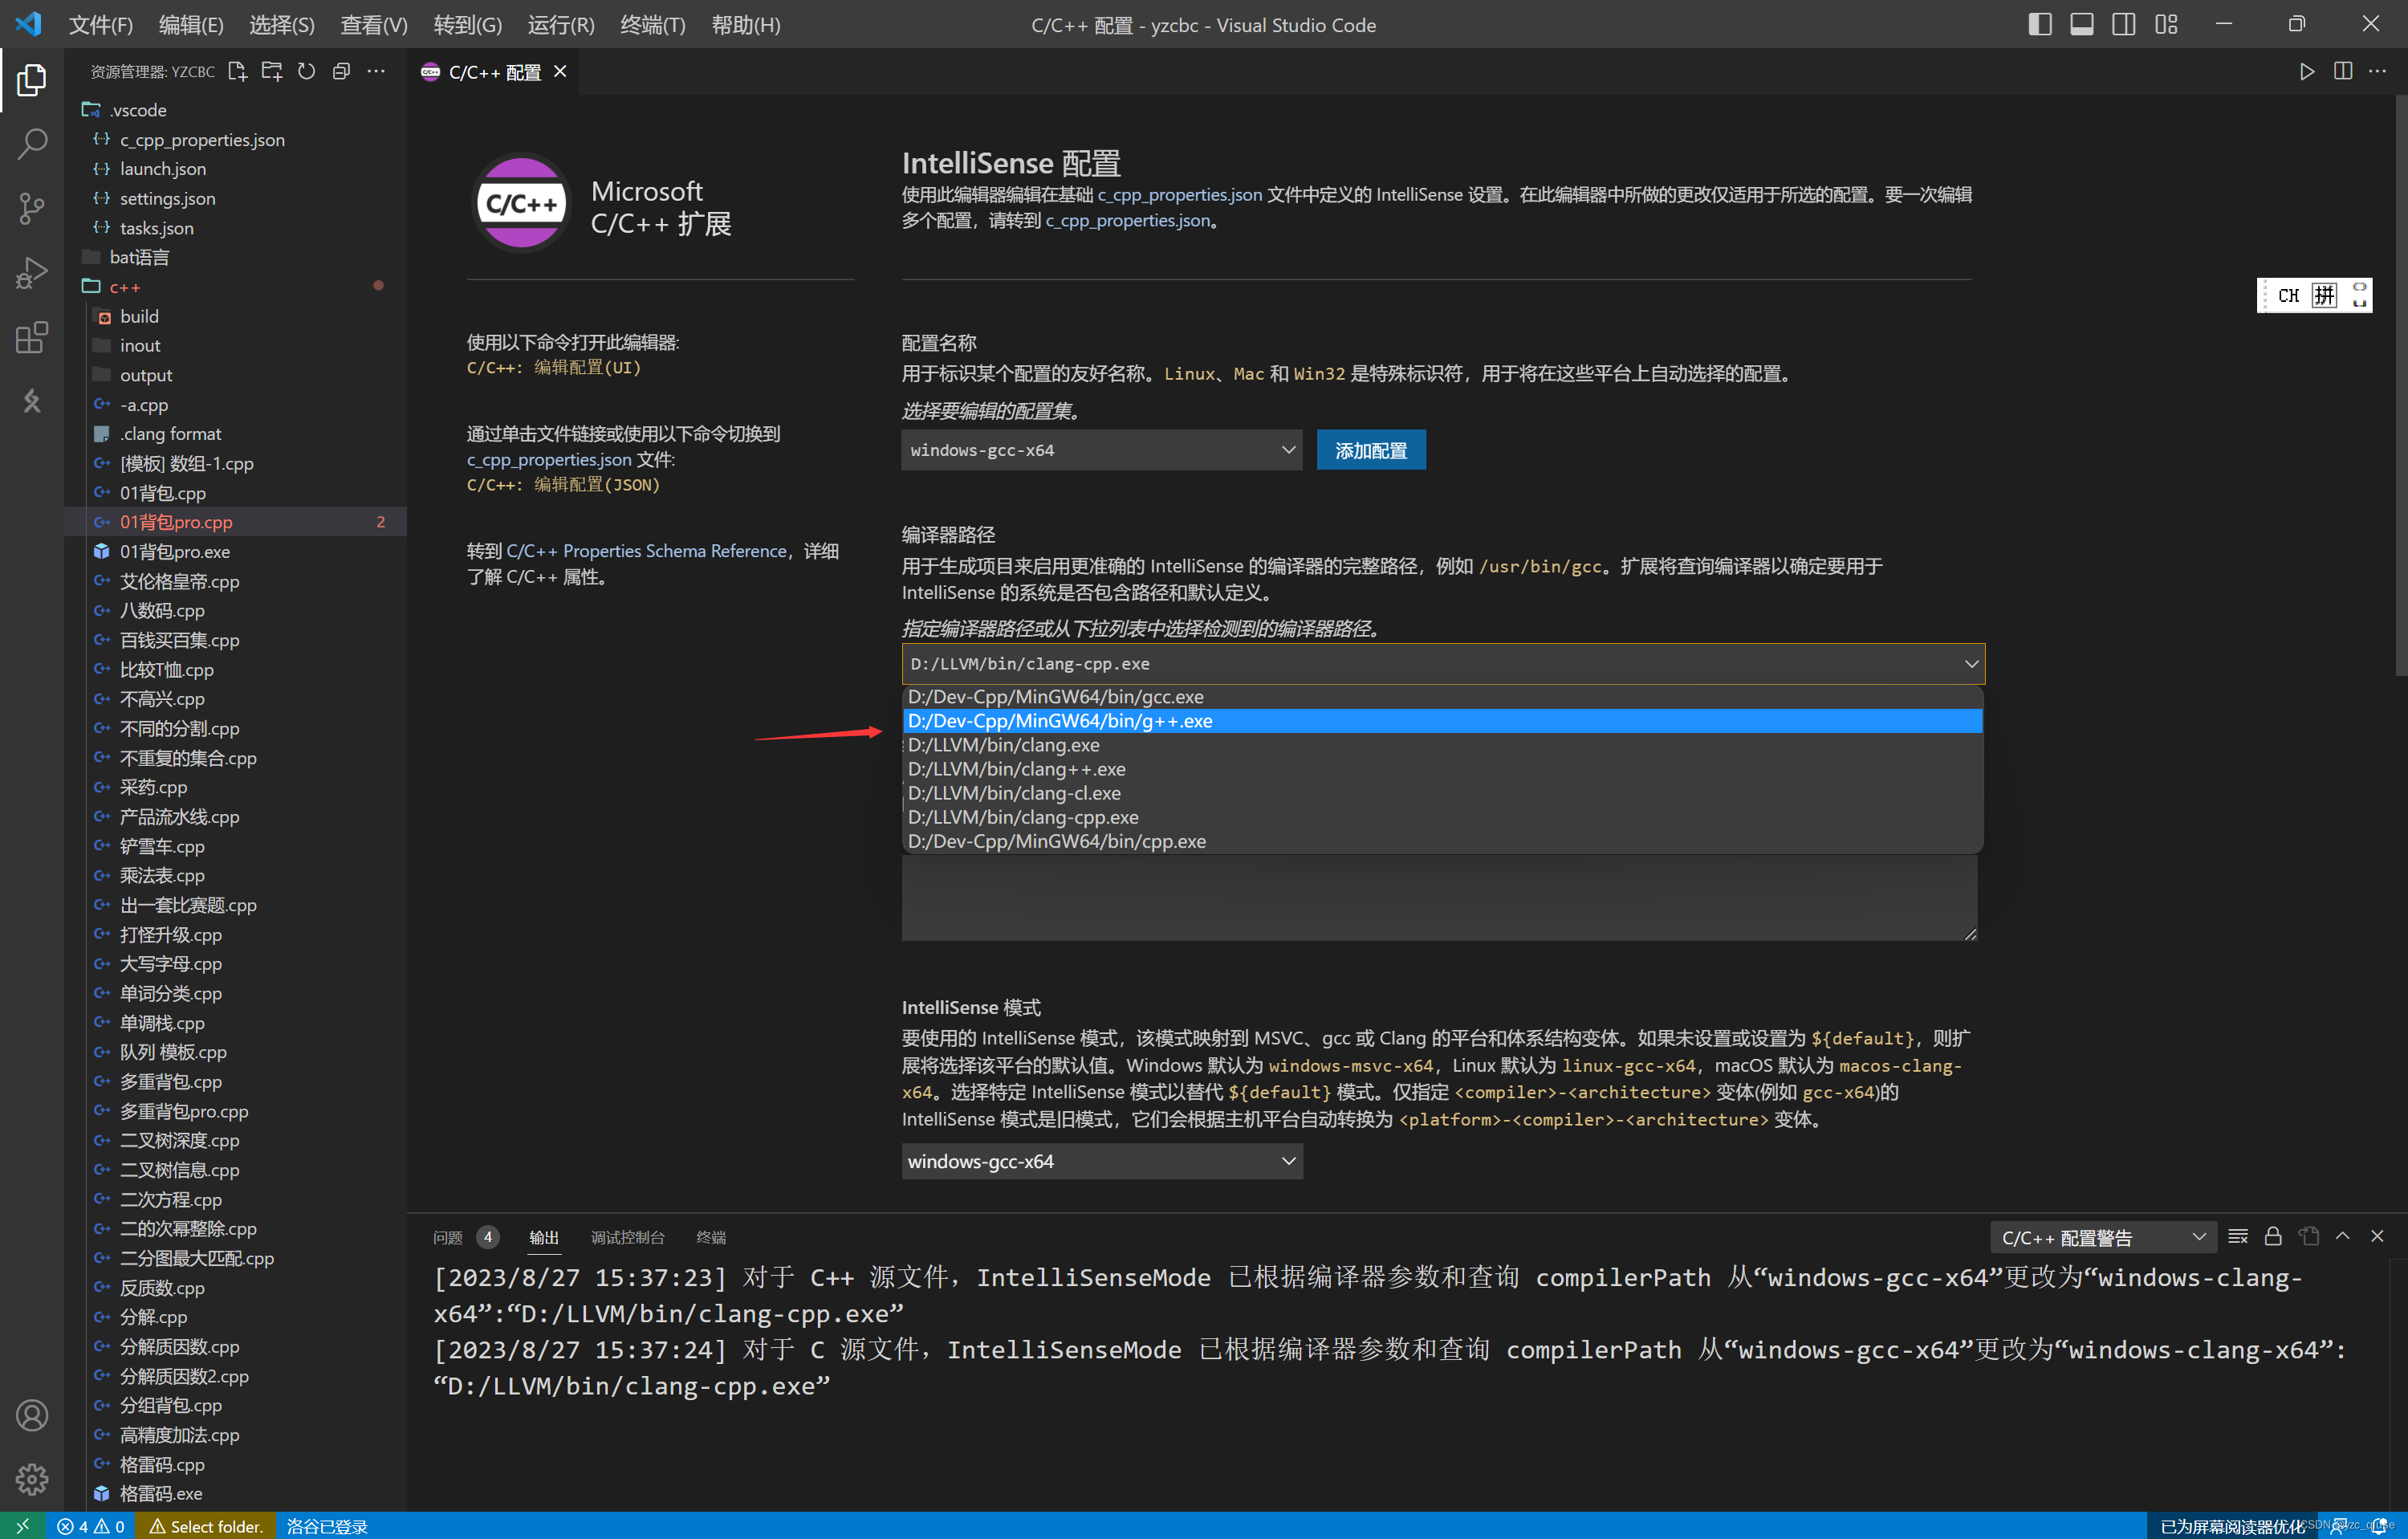Maximize the bottom panel with chevron
Screen dimensions: 2408x1539
click(2342, 1236)
